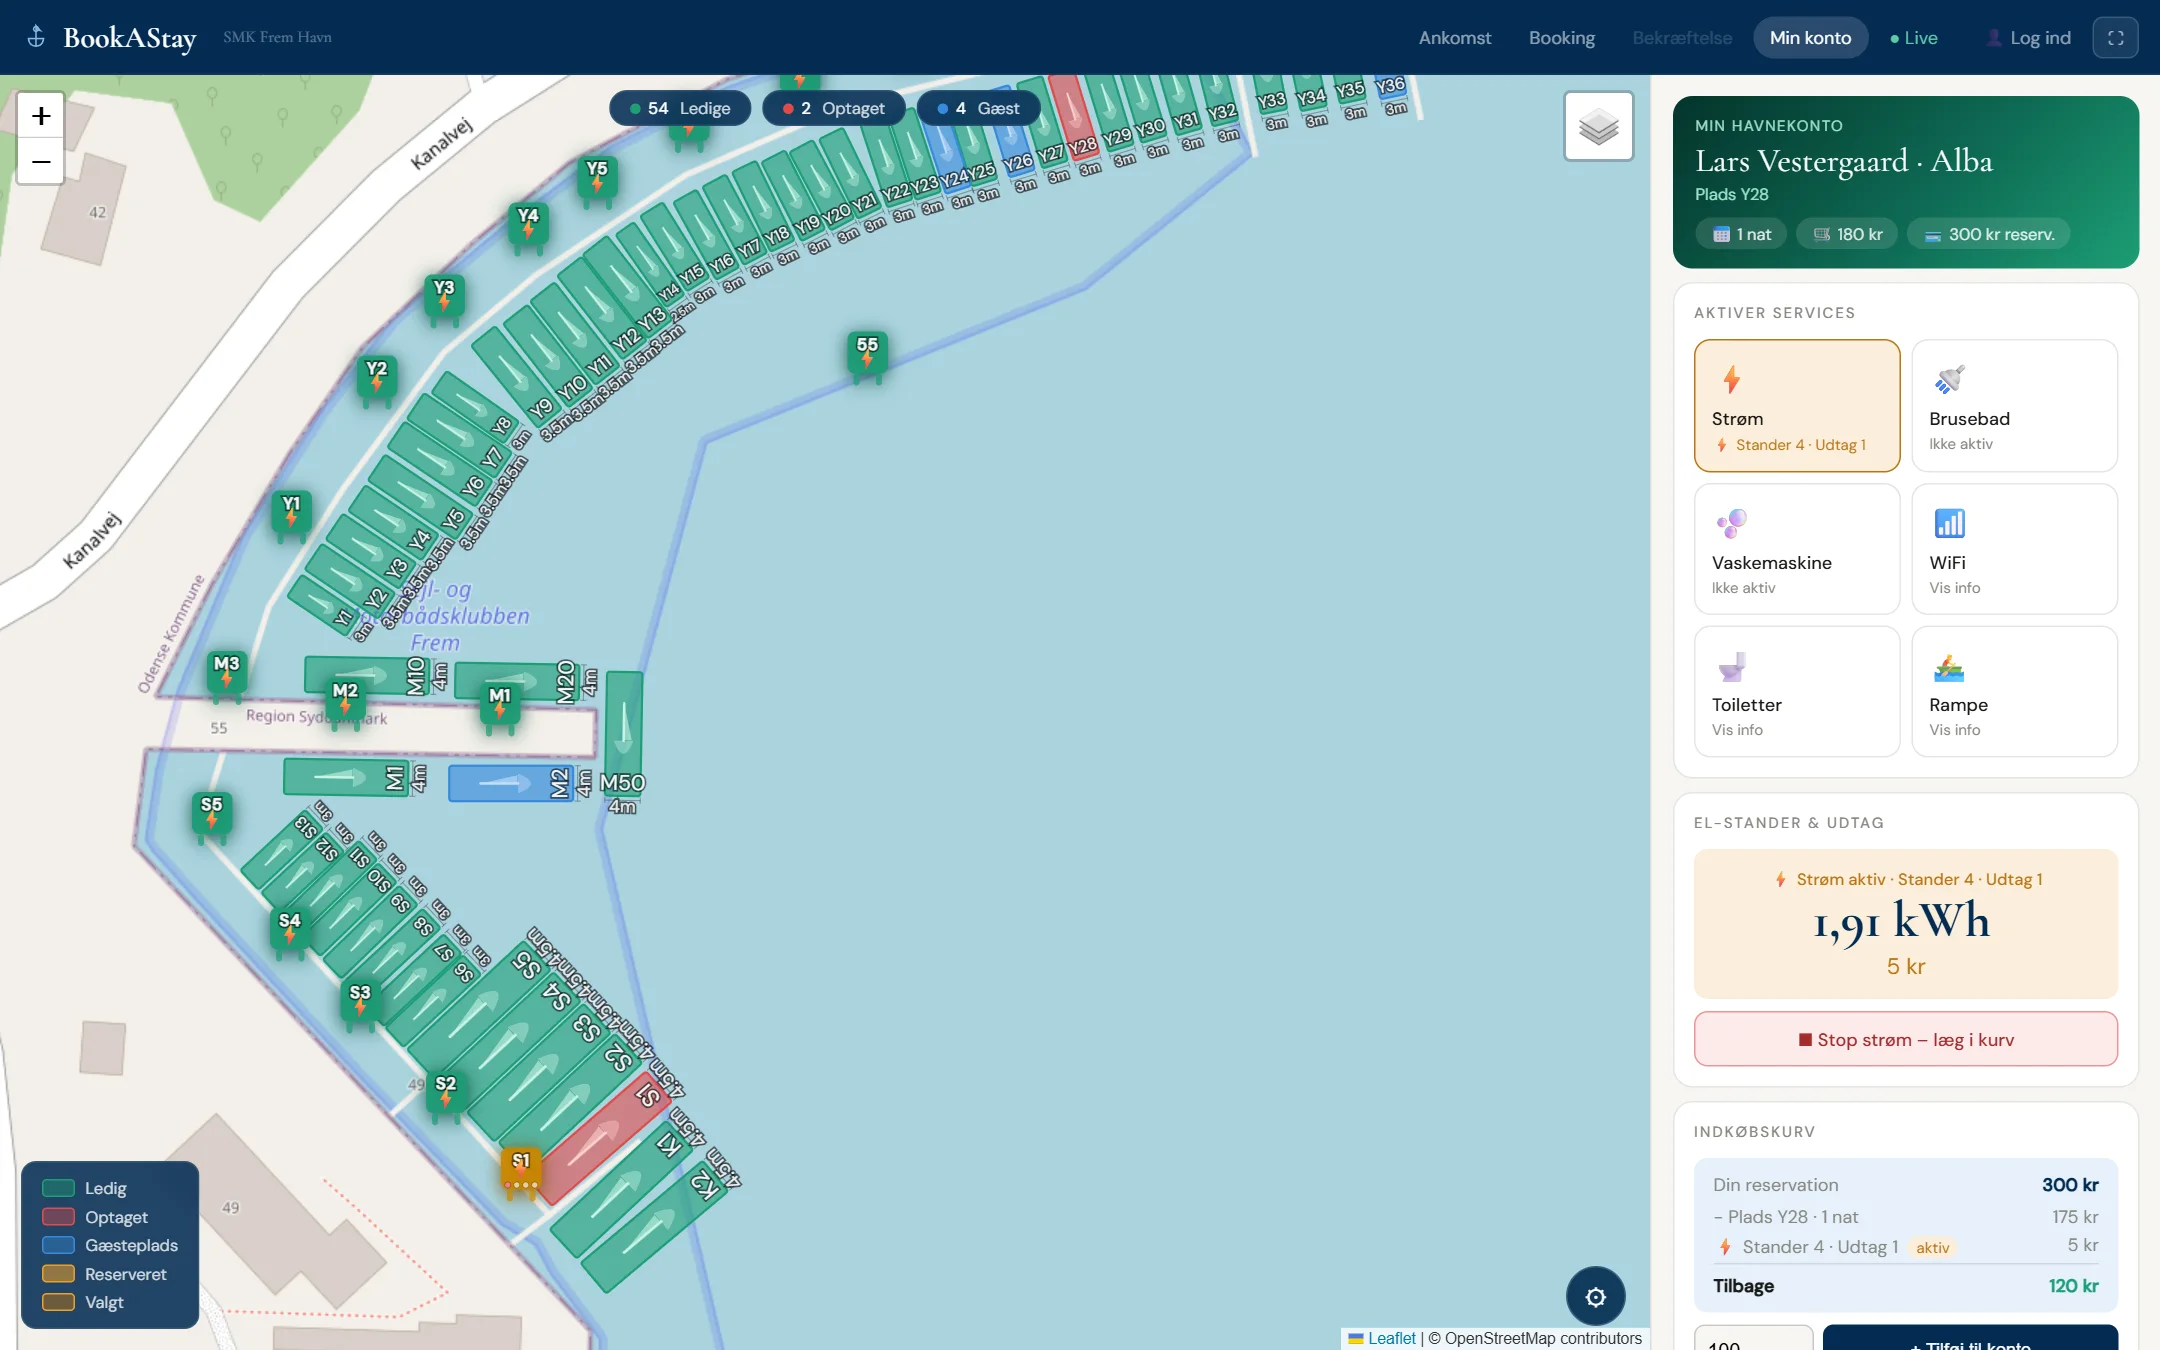The image size is (2160, 1350).
Task: Click the BookAStay anchor logo
Action: tap(36, 37)
